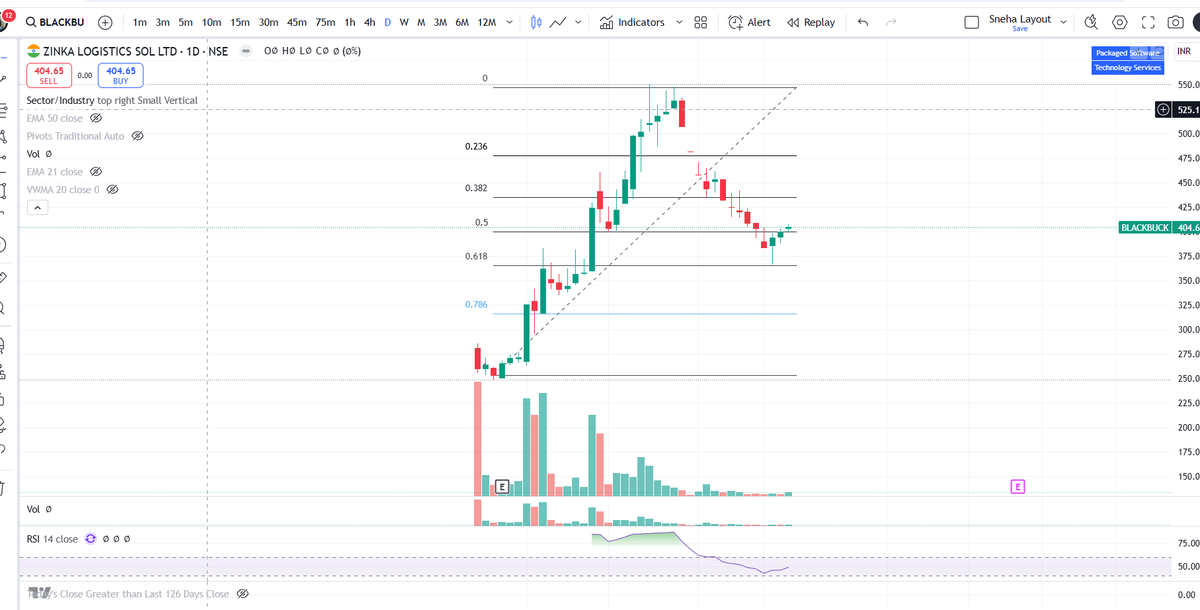
Task: Click the 525.1 crosshair price label
Action: (1188, 110)
